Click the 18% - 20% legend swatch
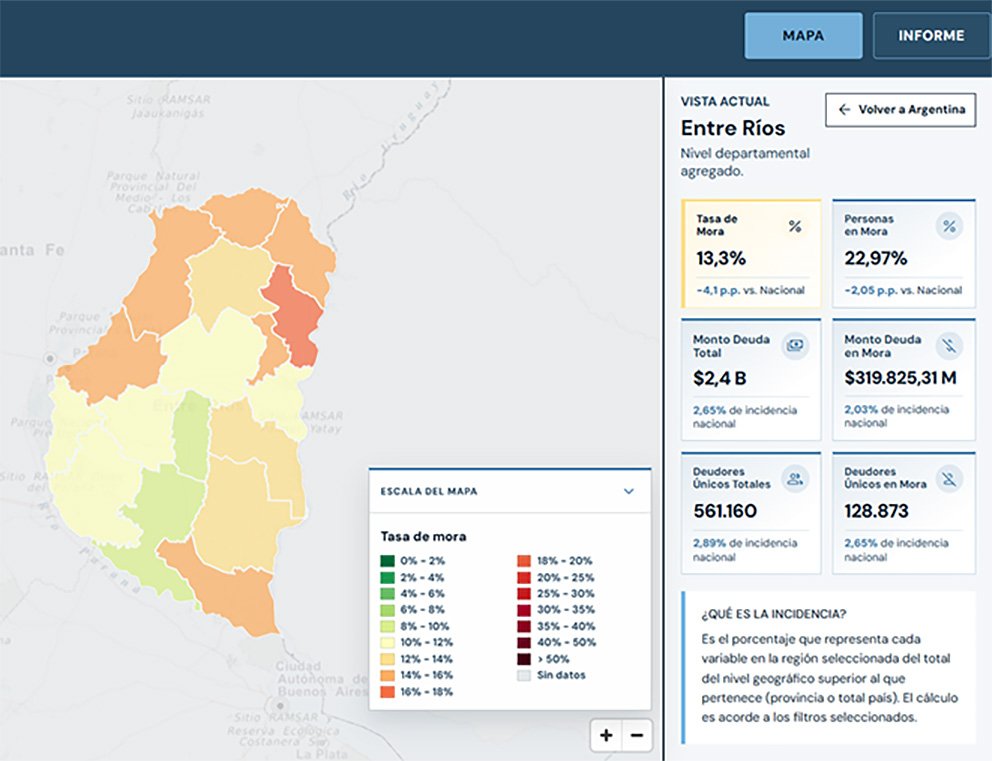 pyautogui.click(x=524, y=561)
